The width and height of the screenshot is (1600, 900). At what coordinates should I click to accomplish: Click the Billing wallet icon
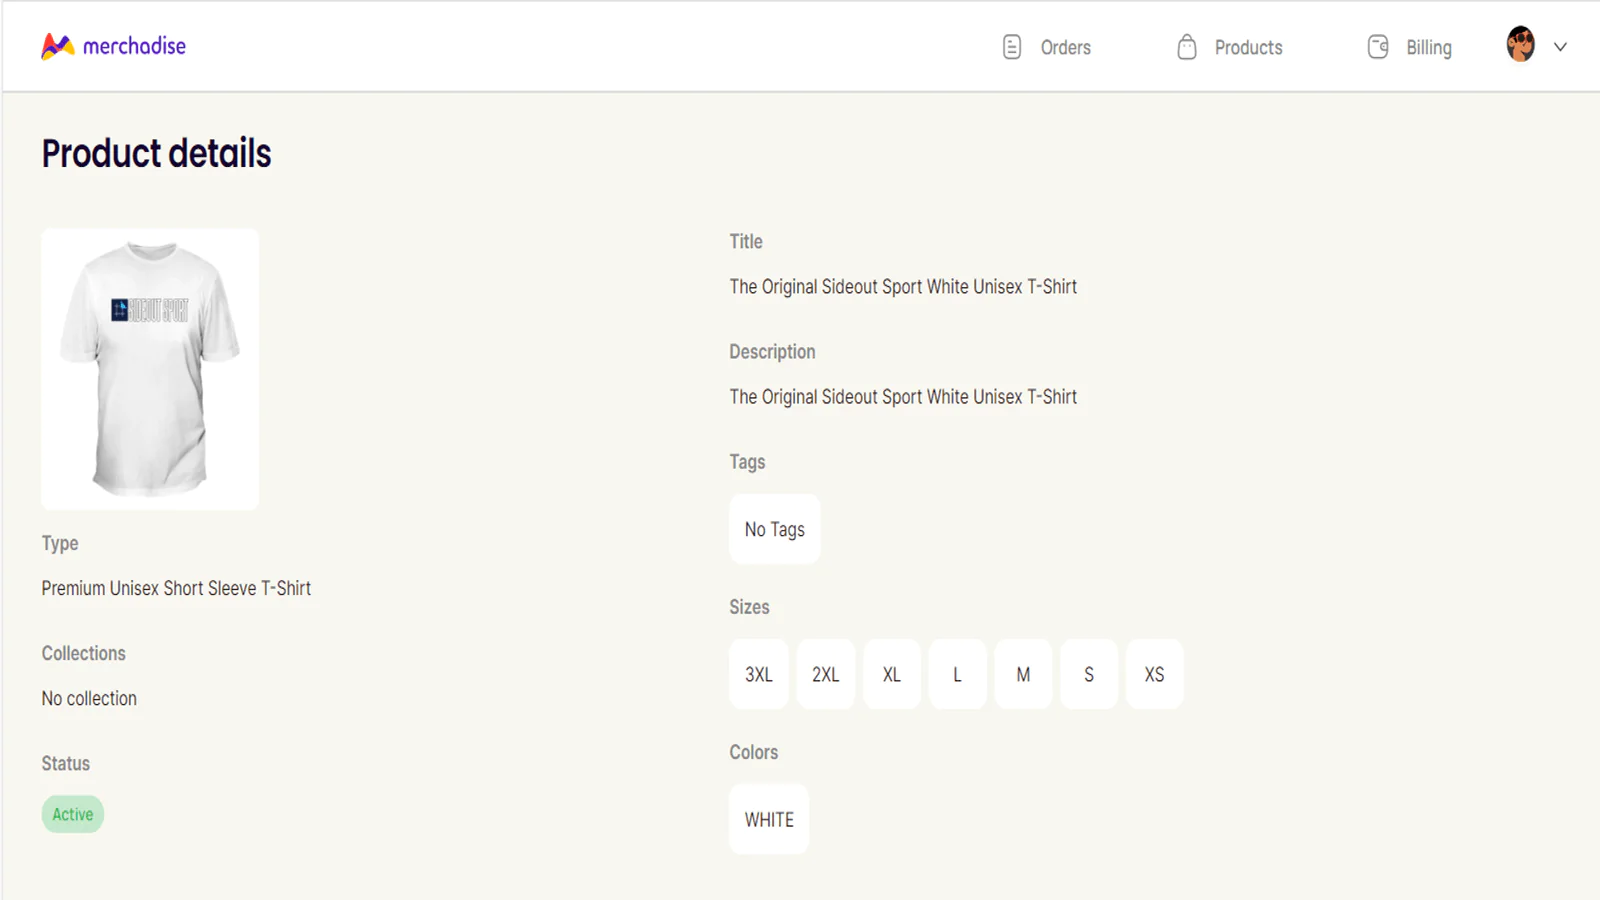click(x=1377, y=47)
